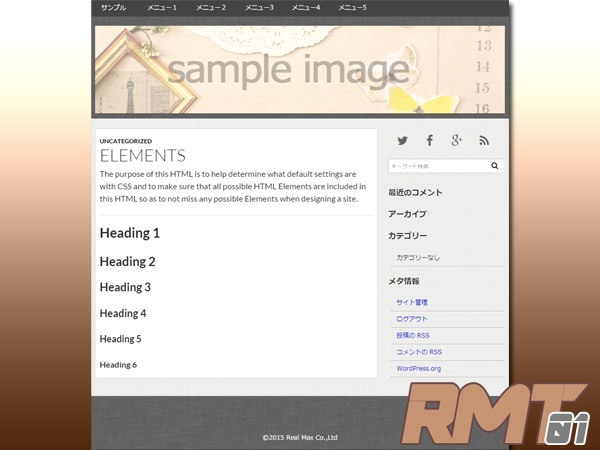Click the Heading 1 text

pos(130,233)
